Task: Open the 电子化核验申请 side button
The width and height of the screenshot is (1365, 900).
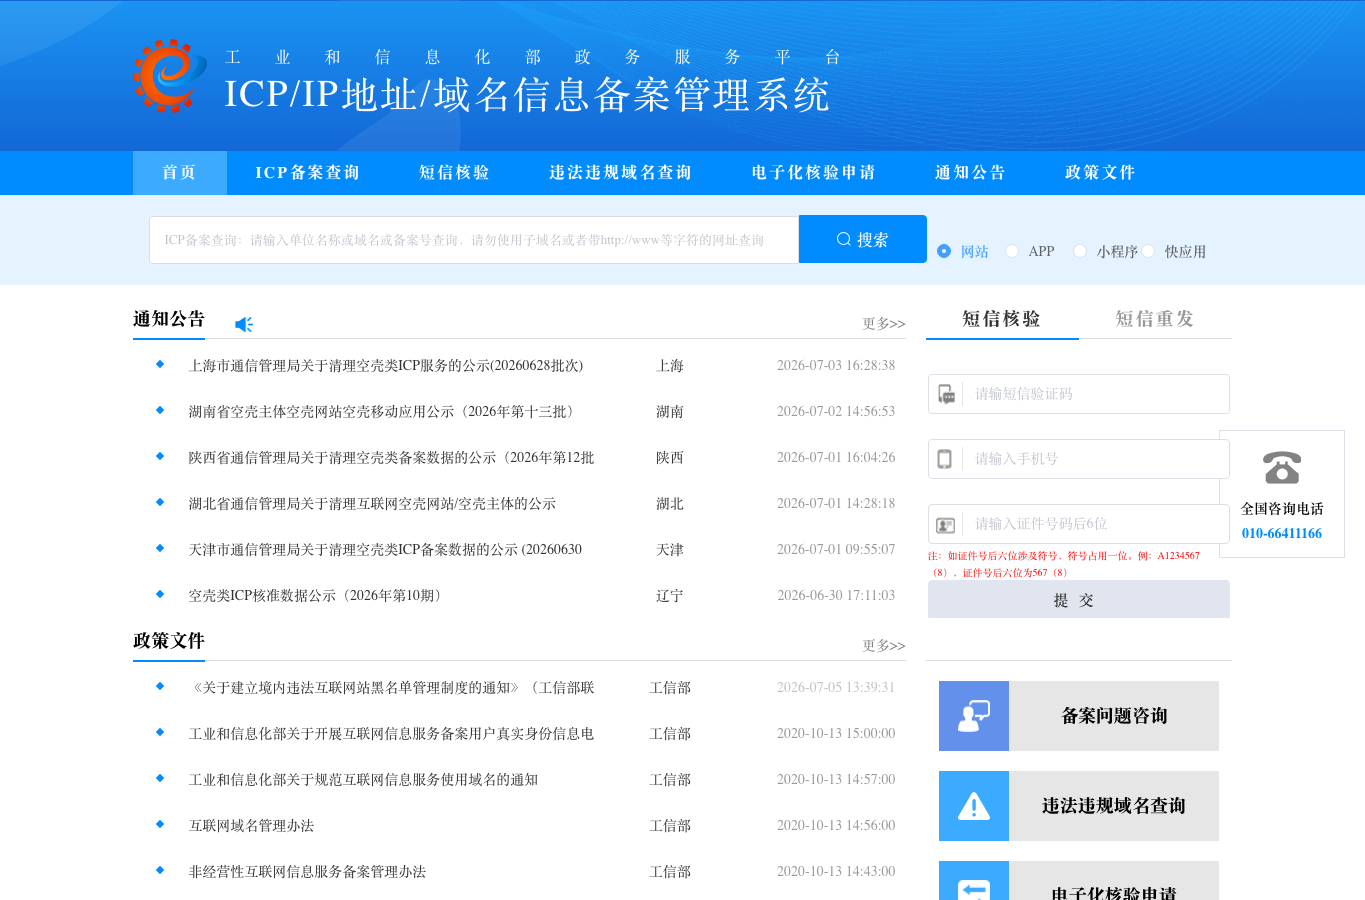Action: pos(1079,881)
